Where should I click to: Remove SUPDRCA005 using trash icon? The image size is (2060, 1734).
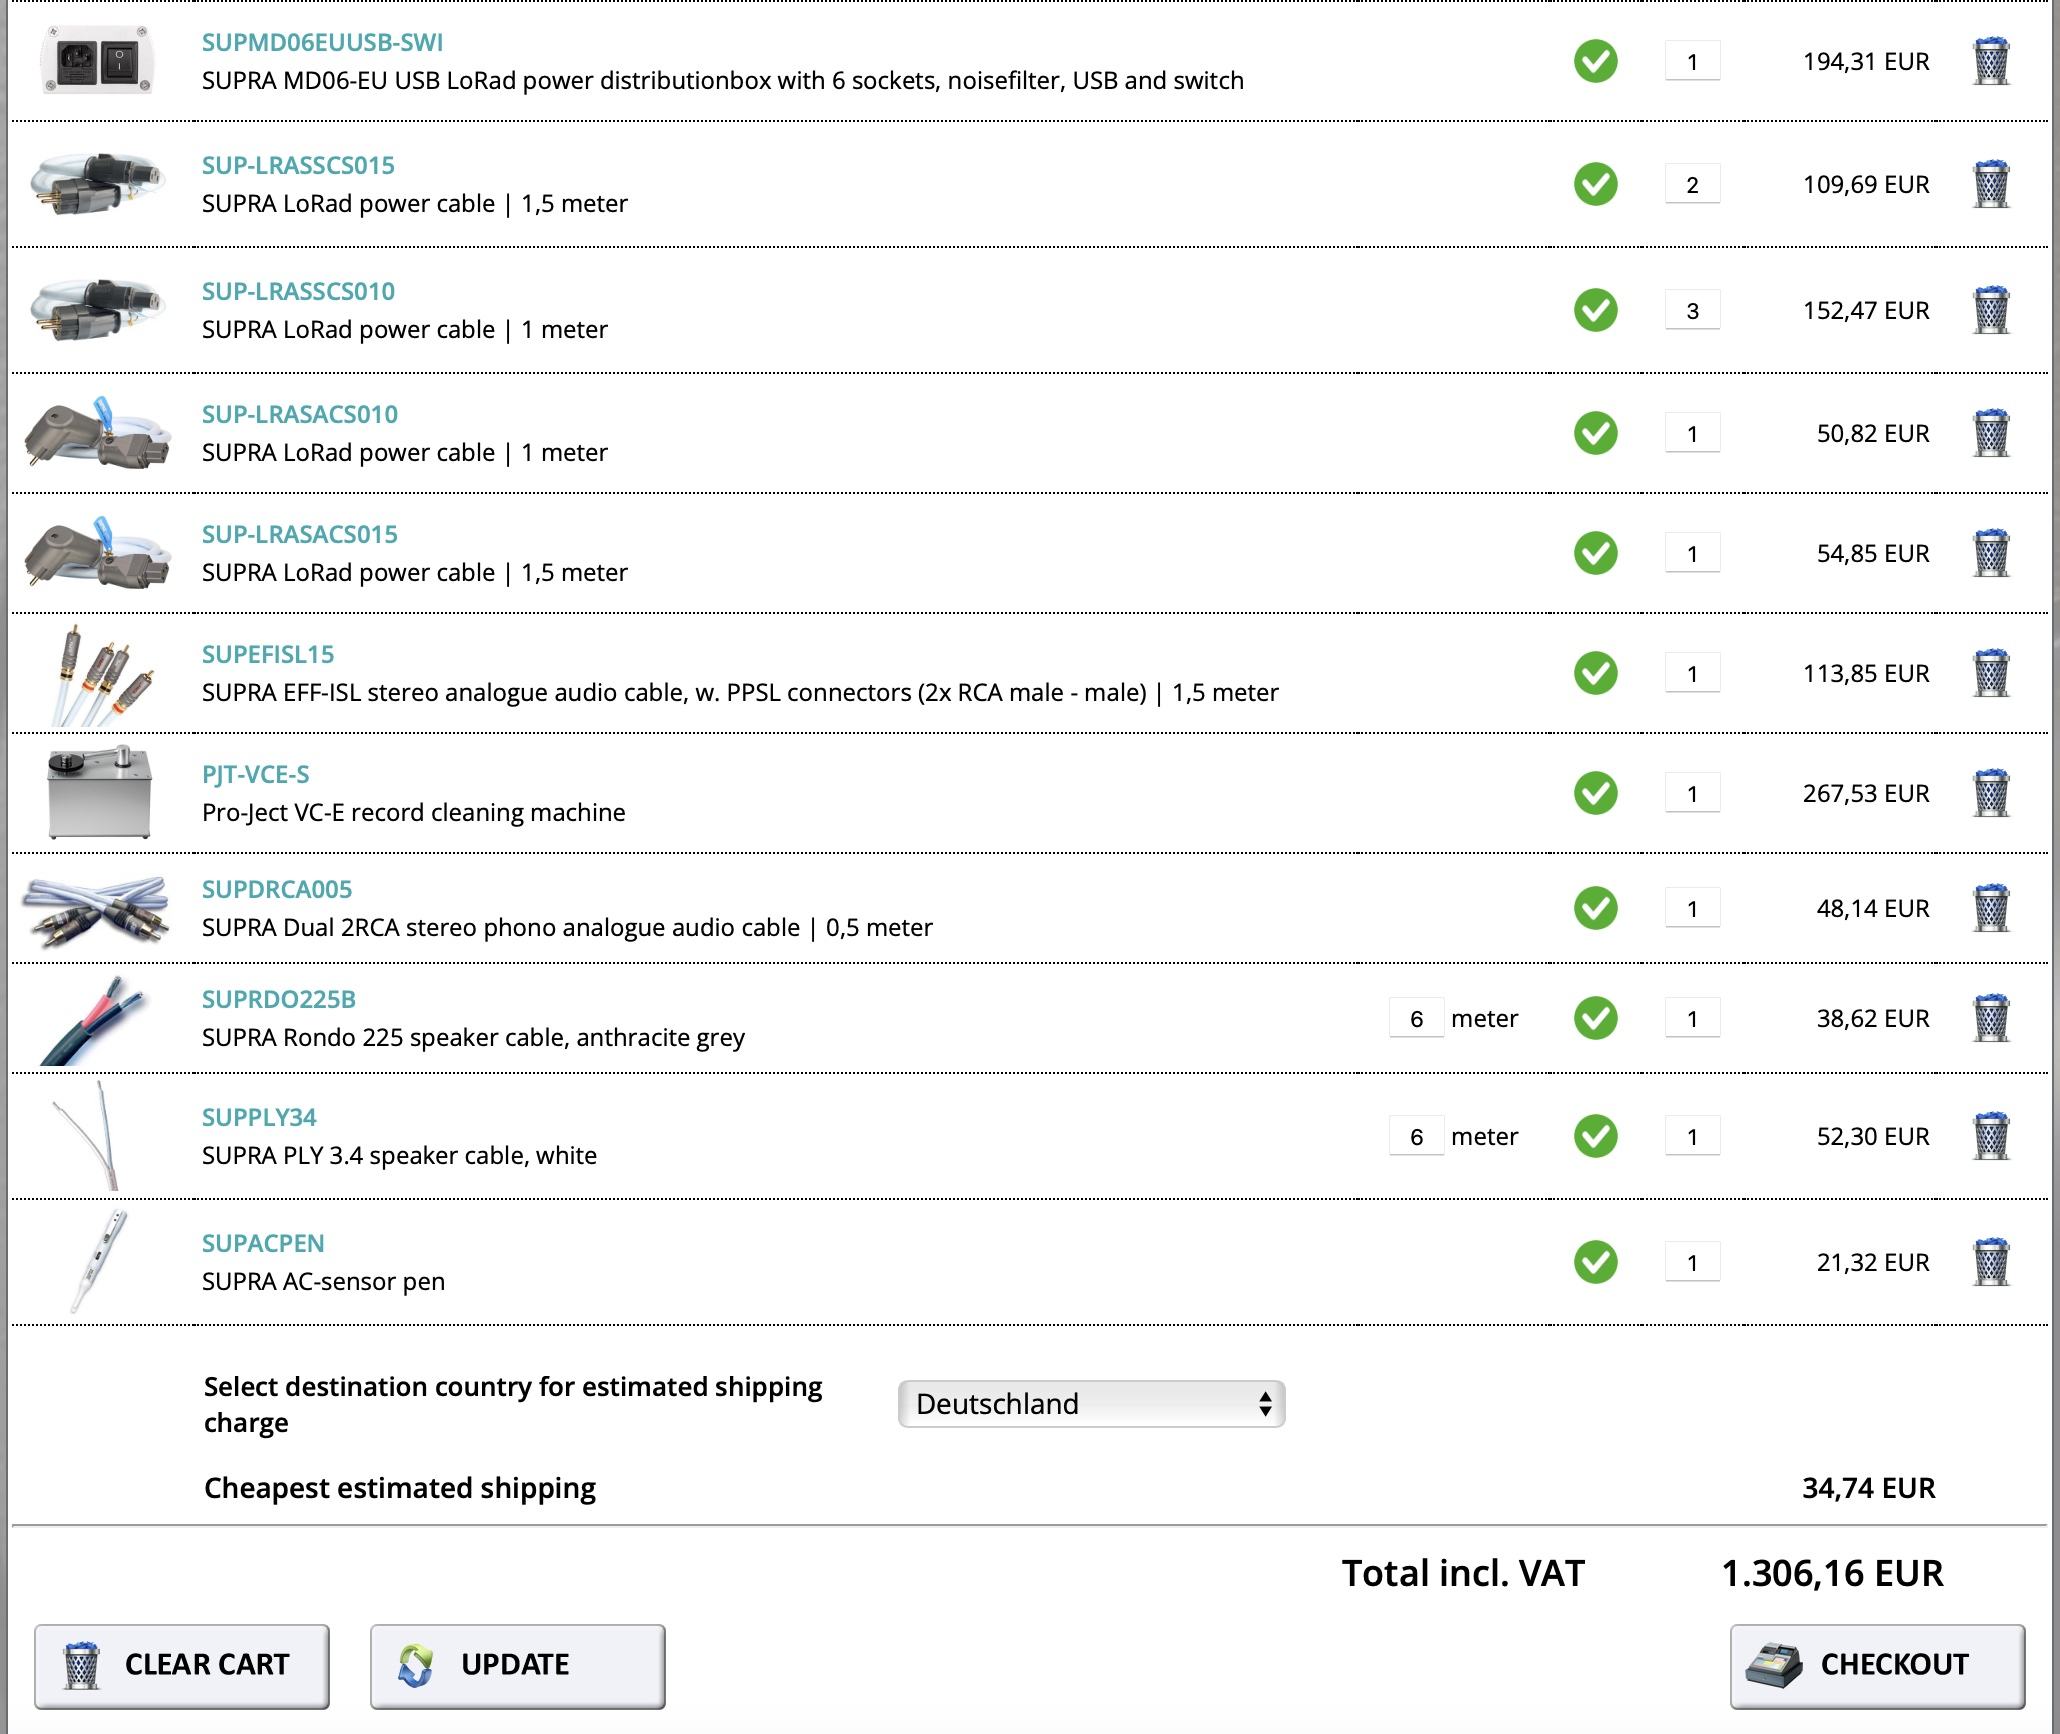point(1991,908)
